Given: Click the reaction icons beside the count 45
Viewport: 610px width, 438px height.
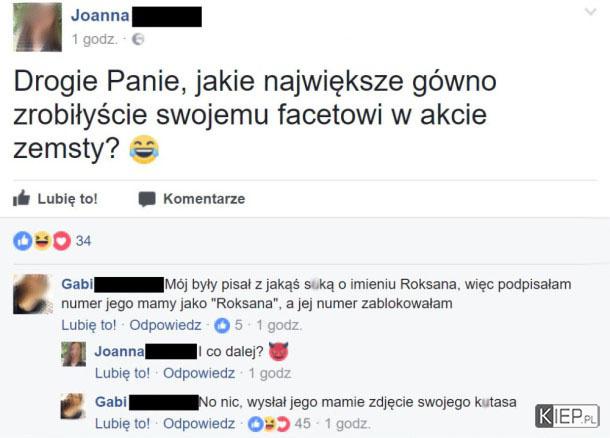Looking at the screenshot, I should [x=269, y=424].
